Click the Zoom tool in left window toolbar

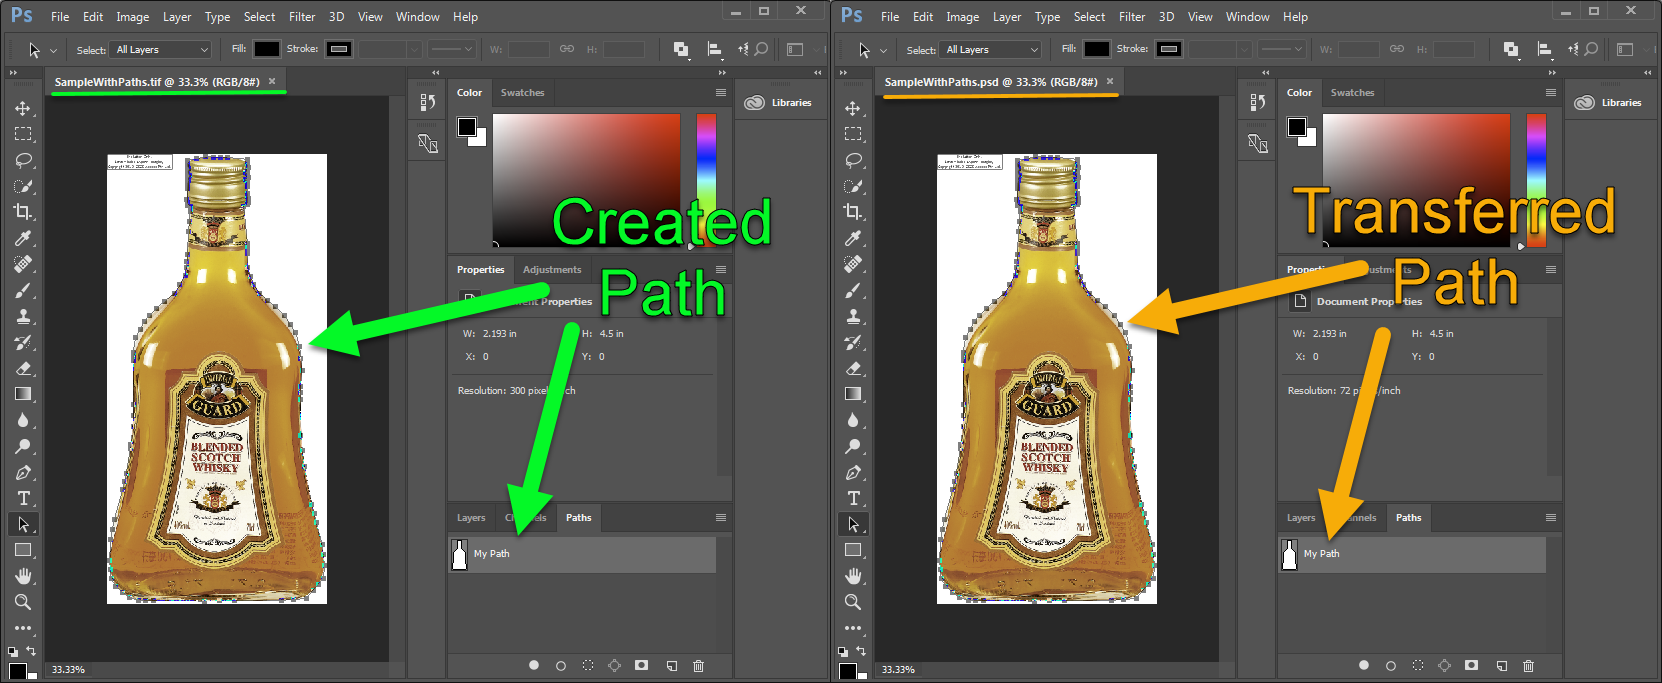pyautogui.click(x=23, y=602)
